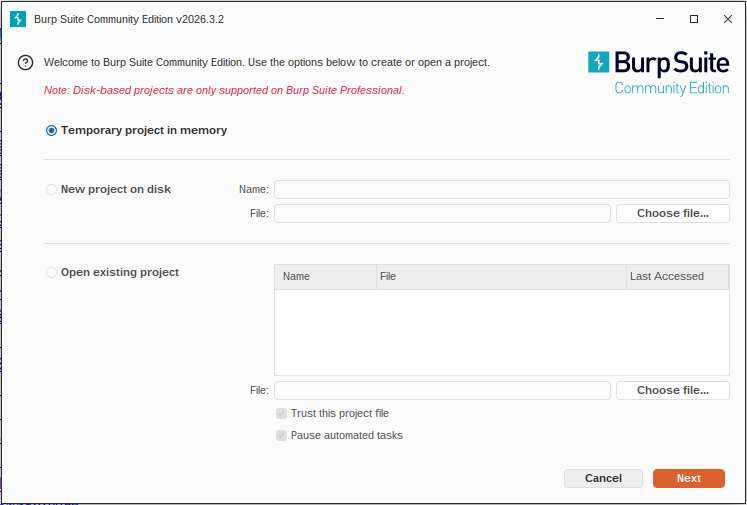Sort projects by File column header
Image resolution: width=747 pixels, height=505 pixels.
click(x=501, y=277)
